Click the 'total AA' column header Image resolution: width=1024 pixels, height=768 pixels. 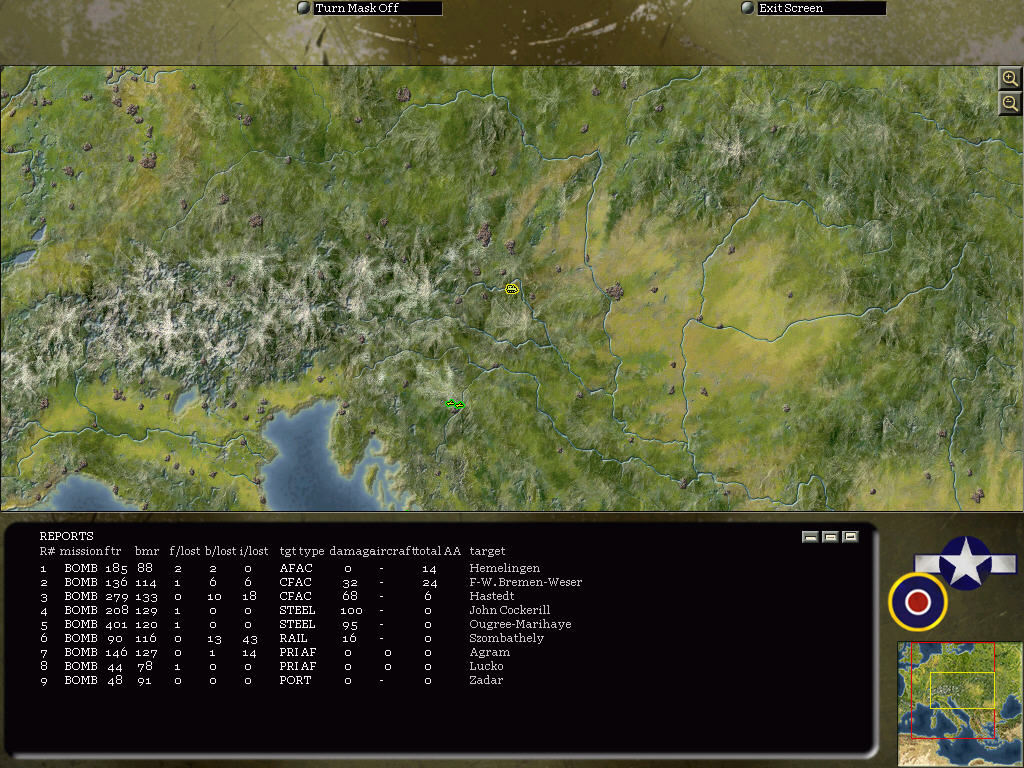440,551
